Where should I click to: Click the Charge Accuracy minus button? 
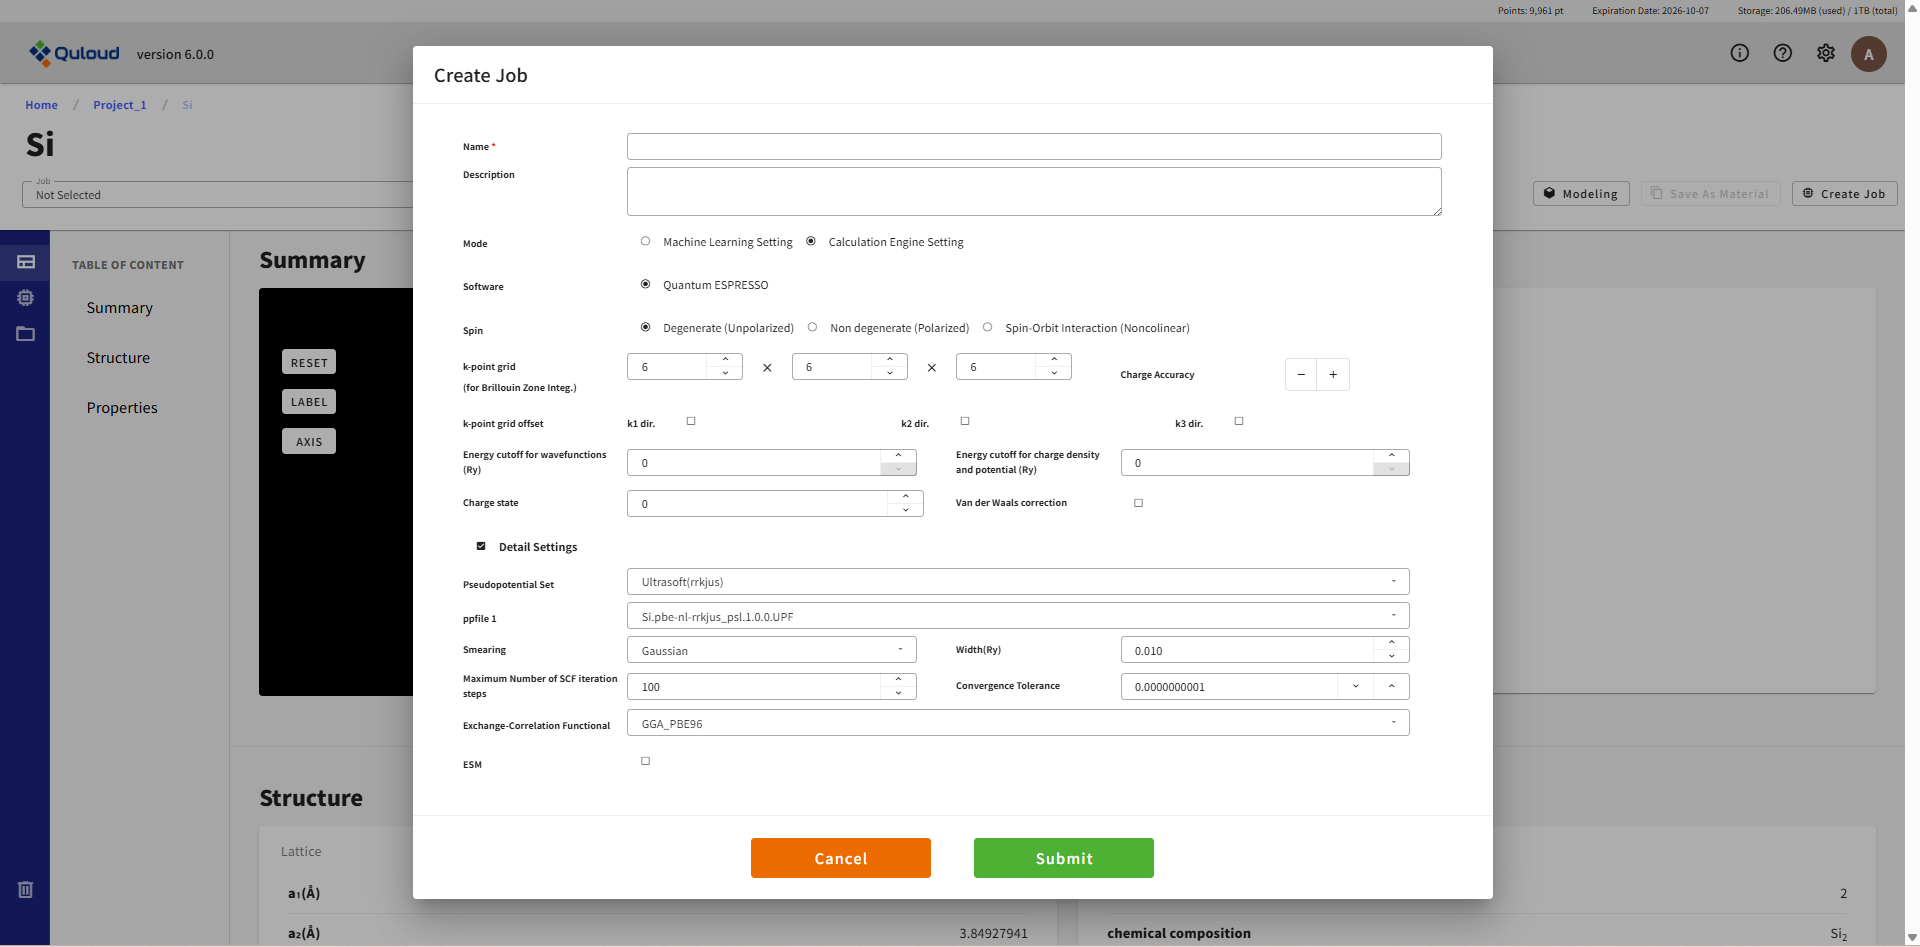[x=1301, y=375]
